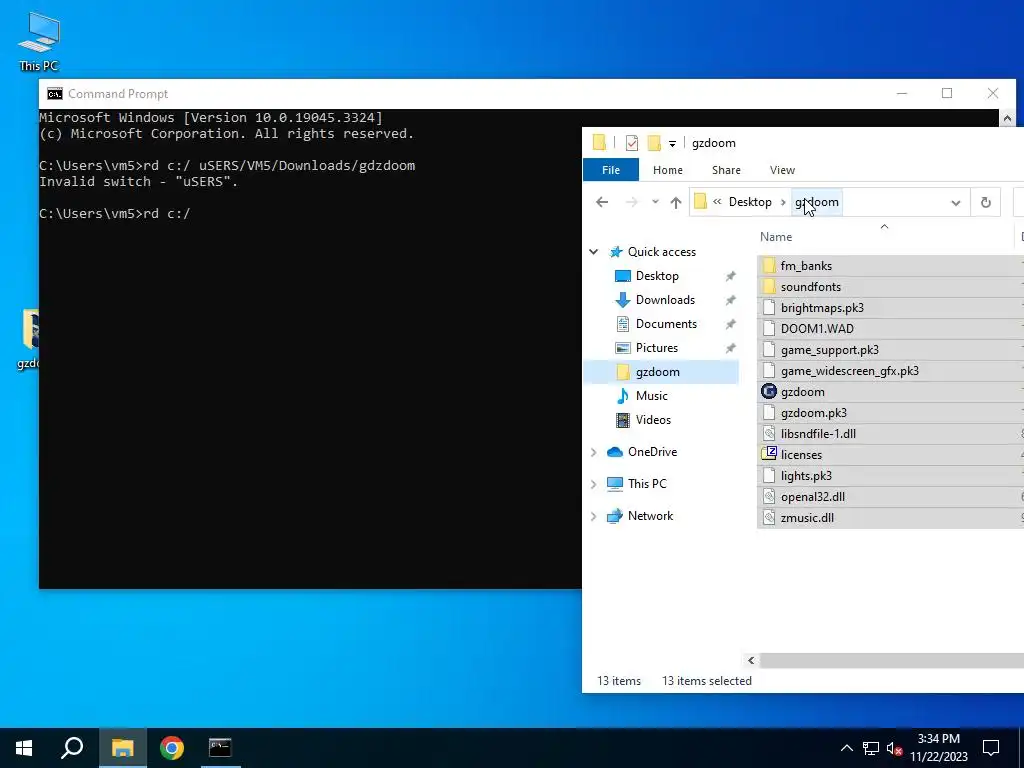Open Desktop in the navigation pane

coord(657,276)
